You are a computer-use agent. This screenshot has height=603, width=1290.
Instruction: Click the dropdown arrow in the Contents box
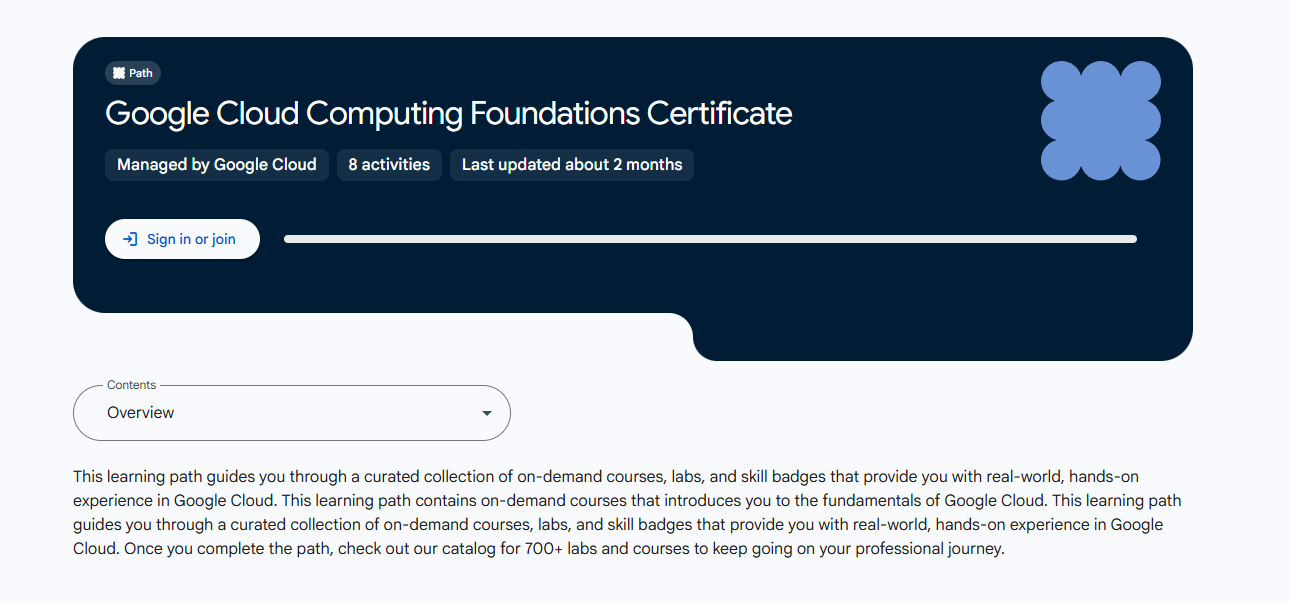coord(487,413)
